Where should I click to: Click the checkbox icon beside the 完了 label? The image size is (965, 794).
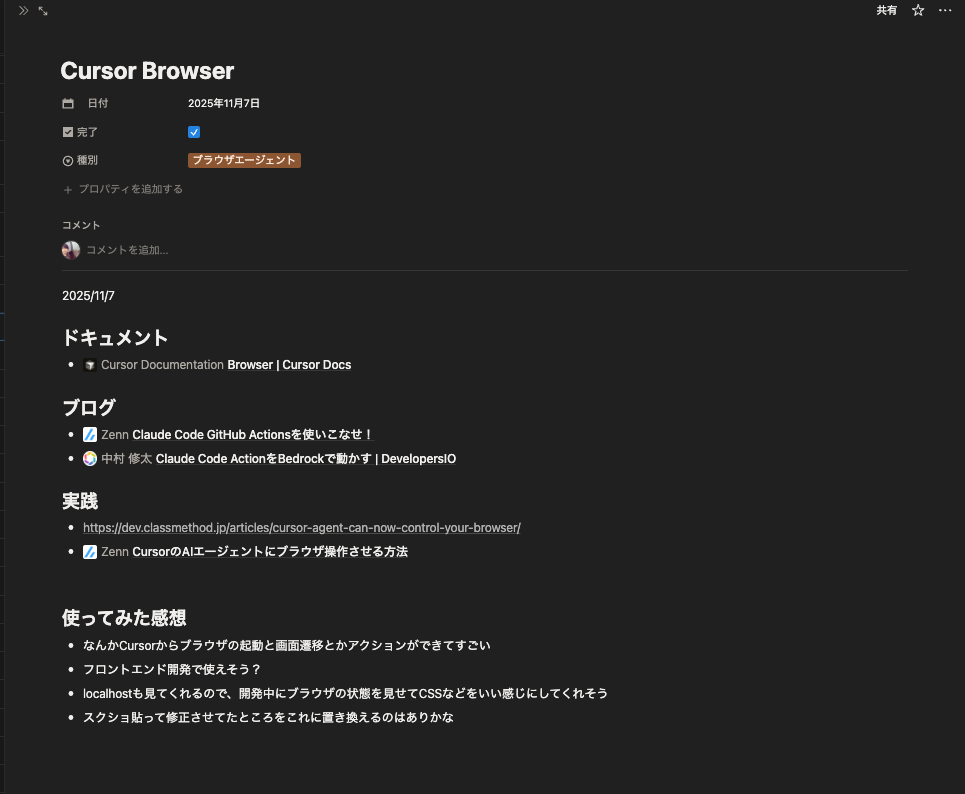(67, 131)
